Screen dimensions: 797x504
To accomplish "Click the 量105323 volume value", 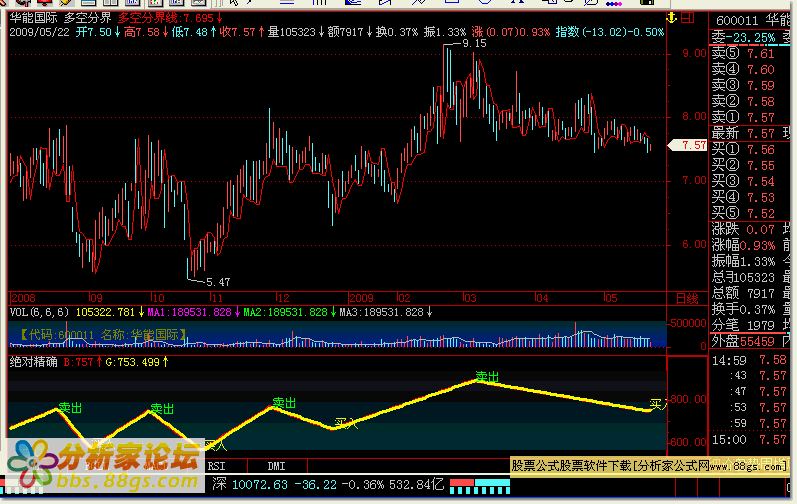I will point(296,32).
